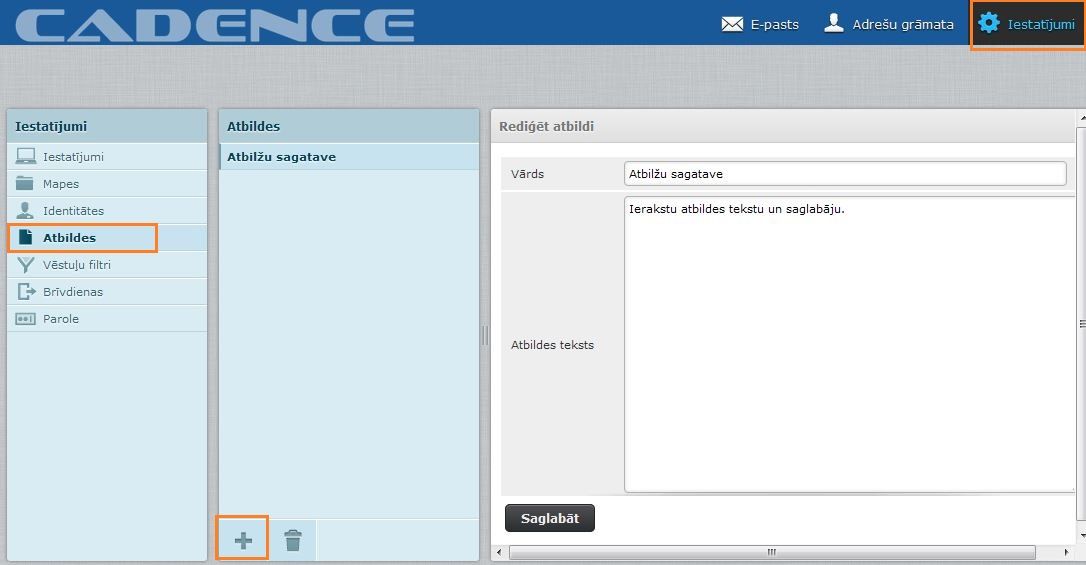
Task: Go to Identitātes section
Action: pyautogui.click(x=72, y=211)
